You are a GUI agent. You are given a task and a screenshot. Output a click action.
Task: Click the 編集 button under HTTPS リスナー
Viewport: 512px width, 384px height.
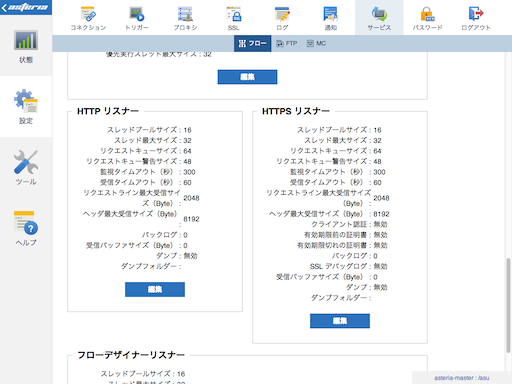(340, 321)
